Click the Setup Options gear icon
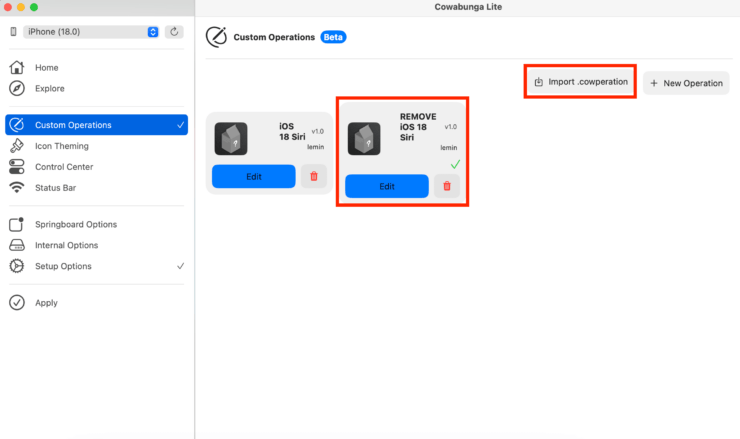740x439 pixels. coord(17,266)
